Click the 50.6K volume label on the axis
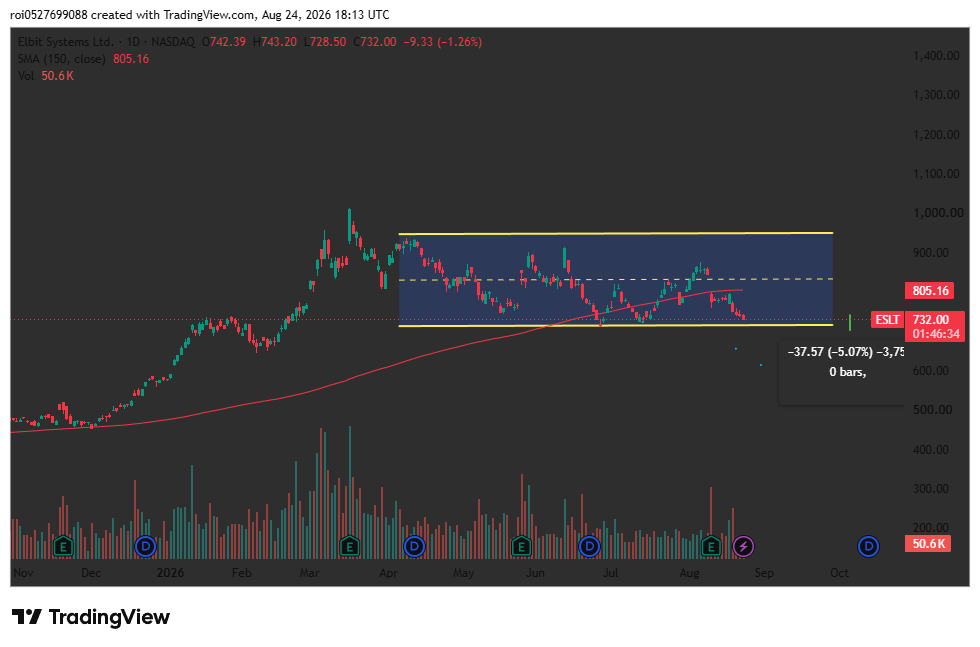Screen dimensions: 980x647 928,543
